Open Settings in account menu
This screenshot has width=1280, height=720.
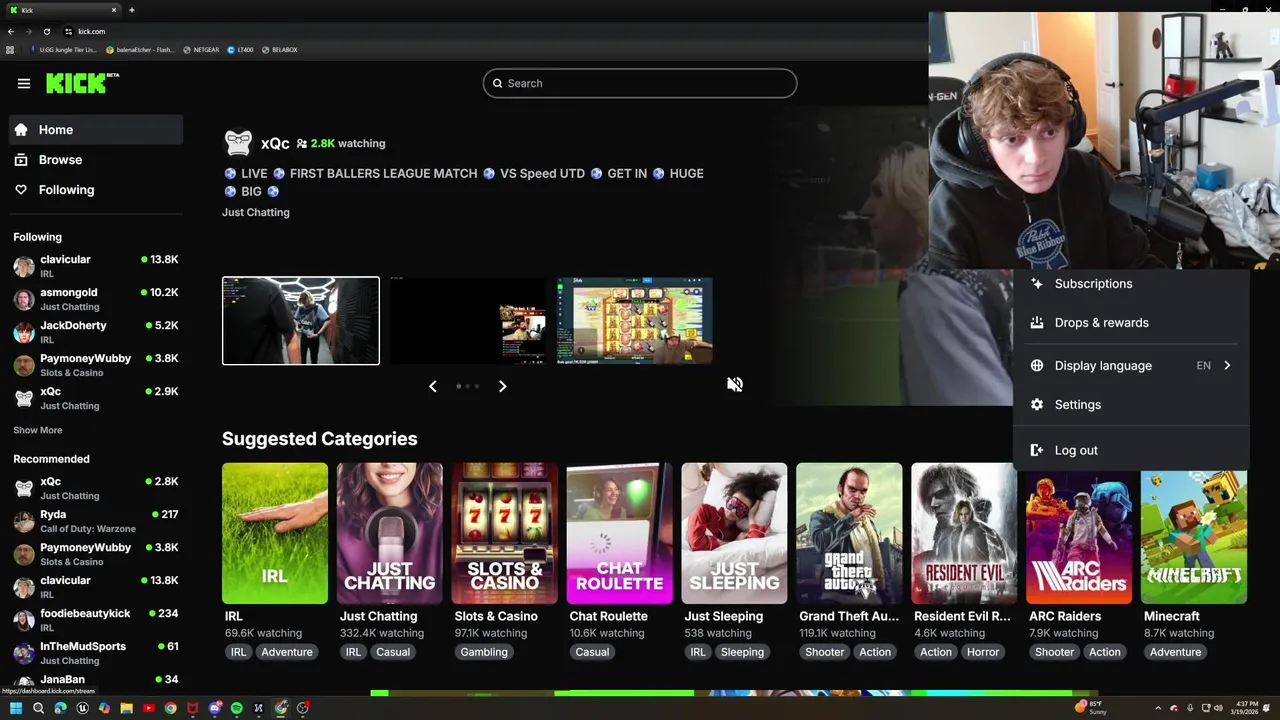click(x=1131, y=405)
